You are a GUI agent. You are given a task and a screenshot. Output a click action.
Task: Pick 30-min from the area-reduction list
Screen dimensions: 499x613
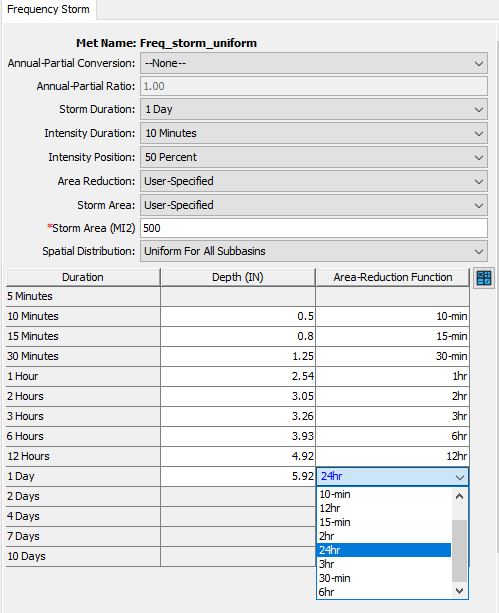(384, 578)
